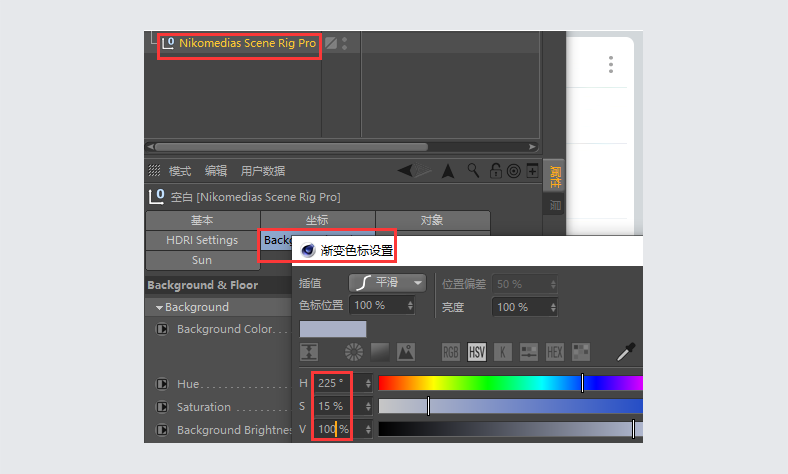Open the HDRI Settings tab
This screenshot has width=788, height=474.
point(203,240)
